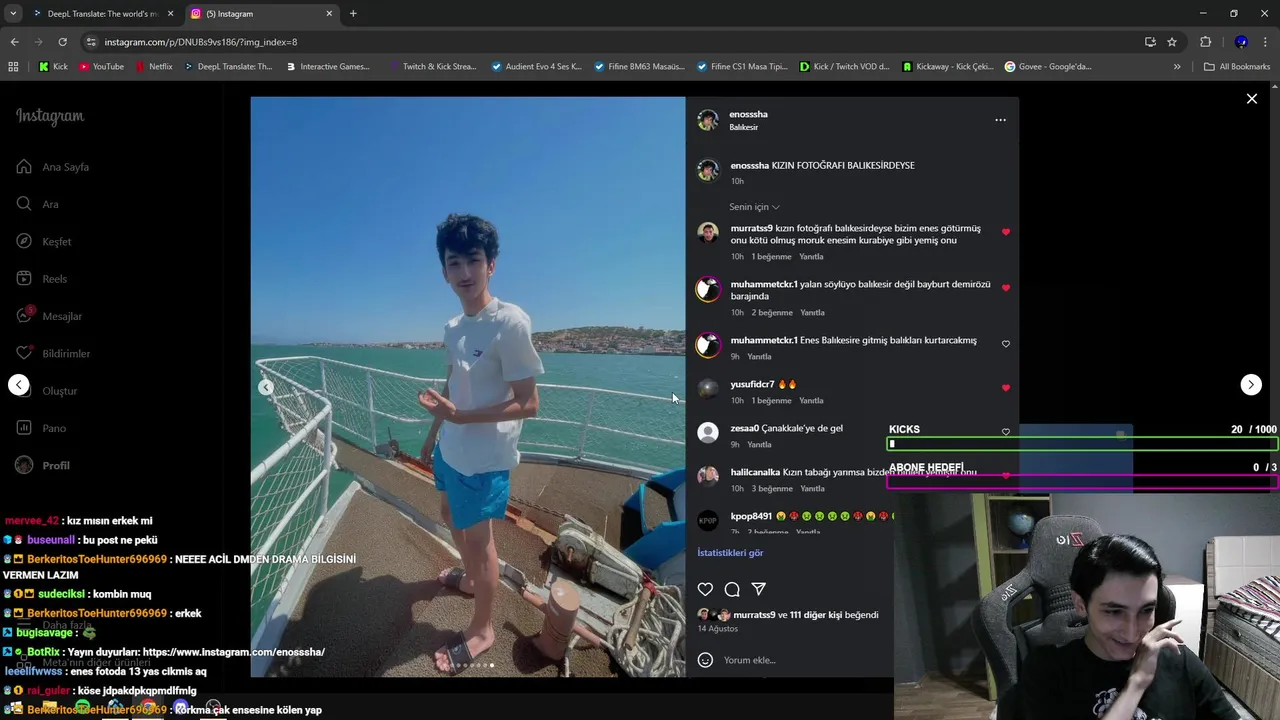This screenshot has width=1280, height=720.
Task: Open Kickaway bookmark
Action: click(947, 67)
